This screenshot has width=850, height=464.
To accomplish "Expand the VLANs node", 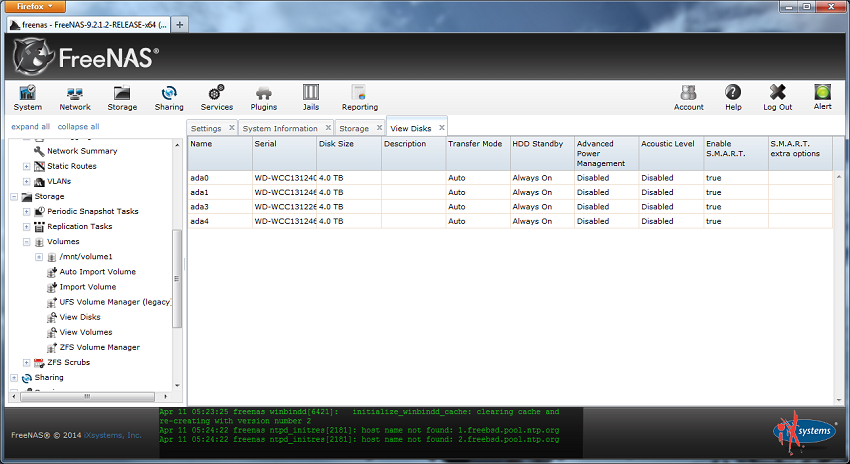I will point(26,181).
